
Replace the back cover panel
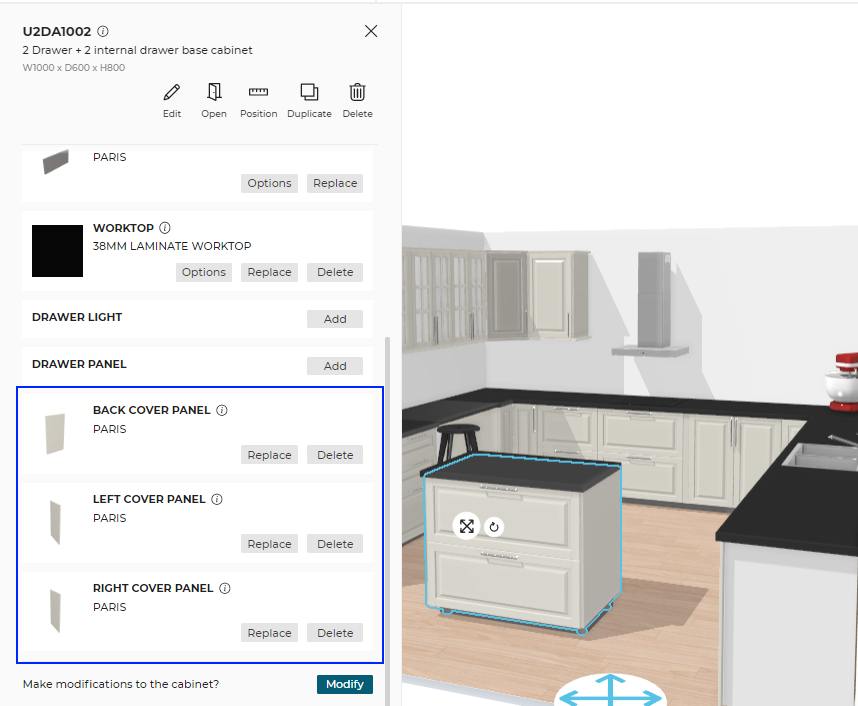coord(269,455)
